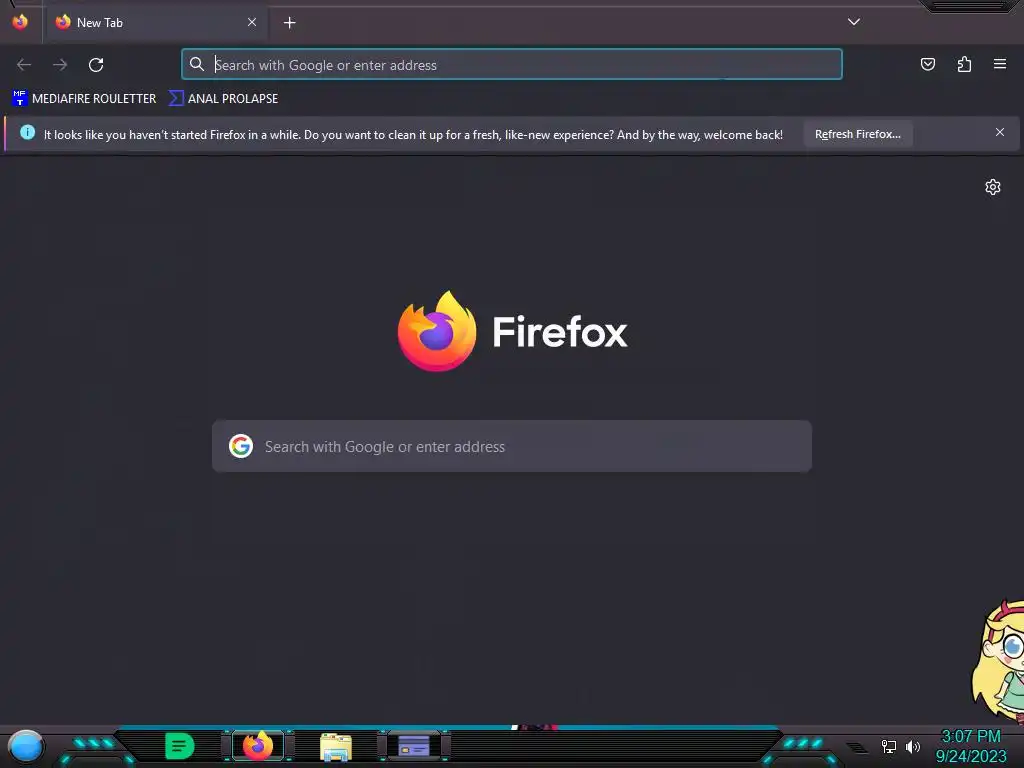Select Firefox in the taskbar

258,746
